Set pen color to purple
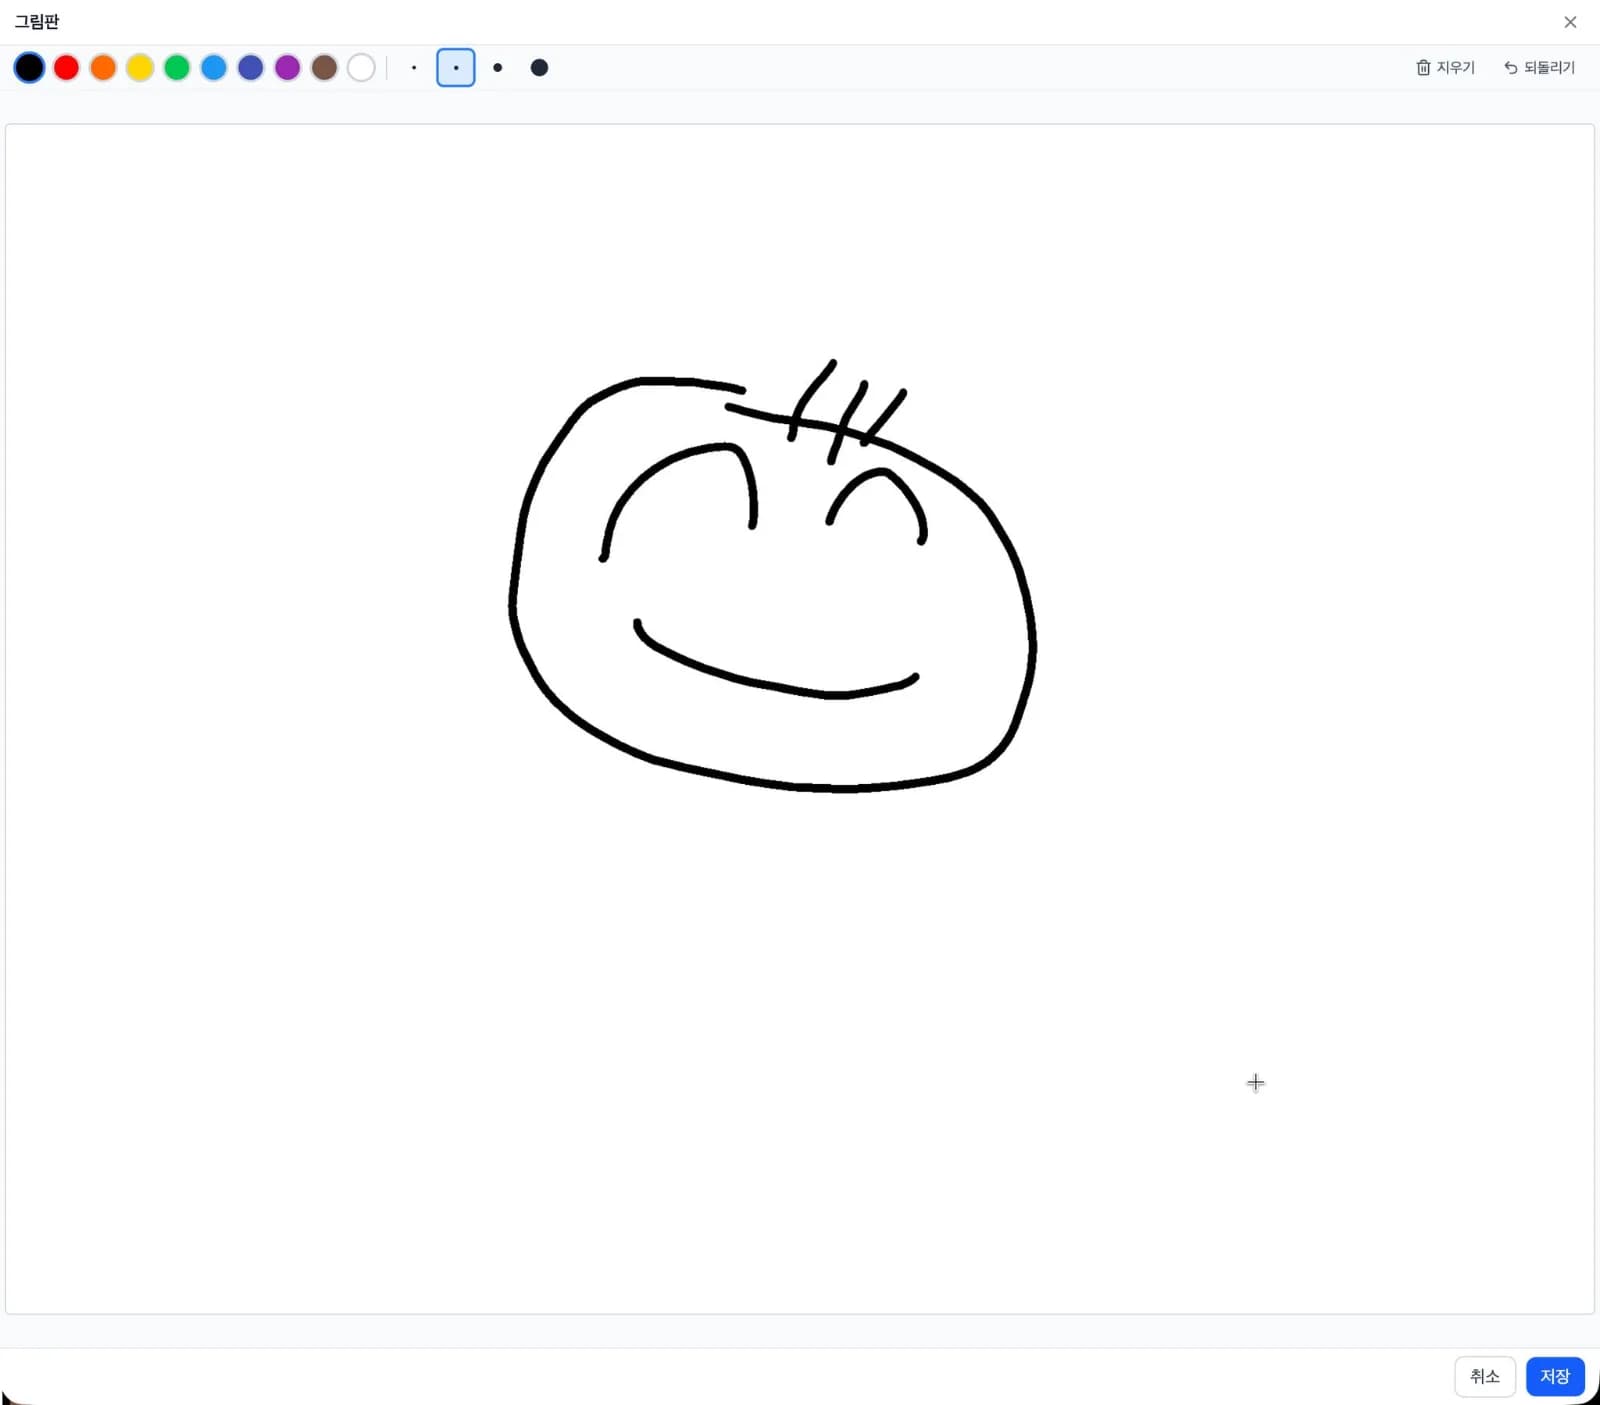1600x1405 pixels. click(288, 68)
